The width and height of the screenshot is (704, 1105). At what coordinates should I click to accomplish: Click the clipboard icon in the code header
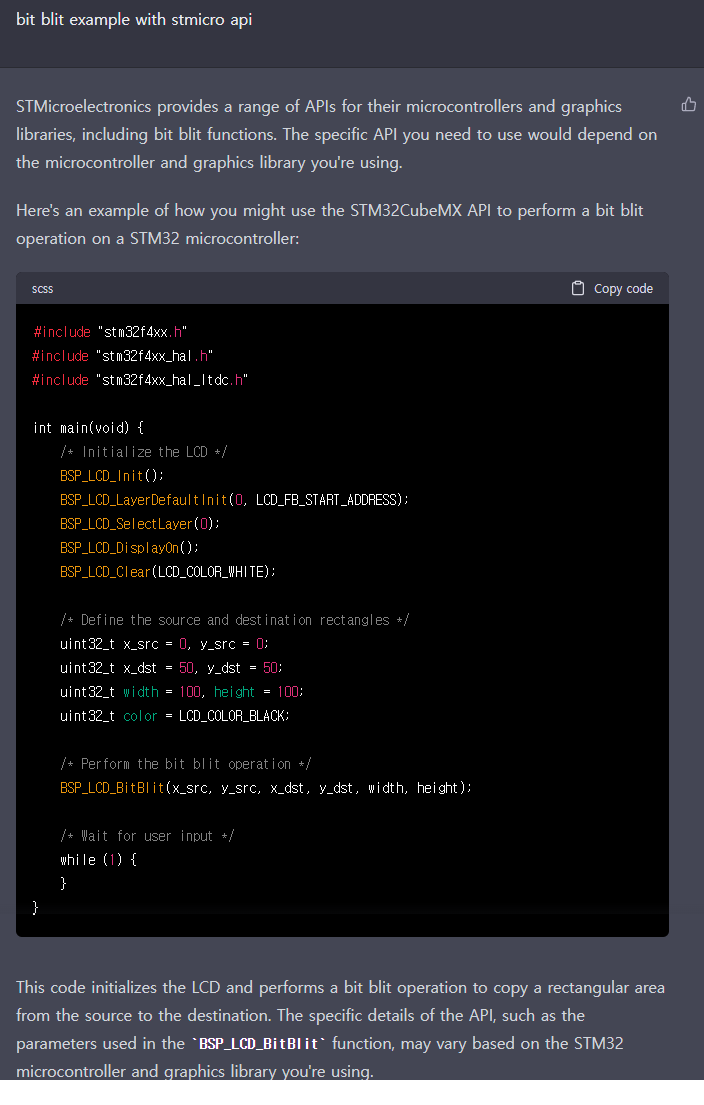point(578,288)
